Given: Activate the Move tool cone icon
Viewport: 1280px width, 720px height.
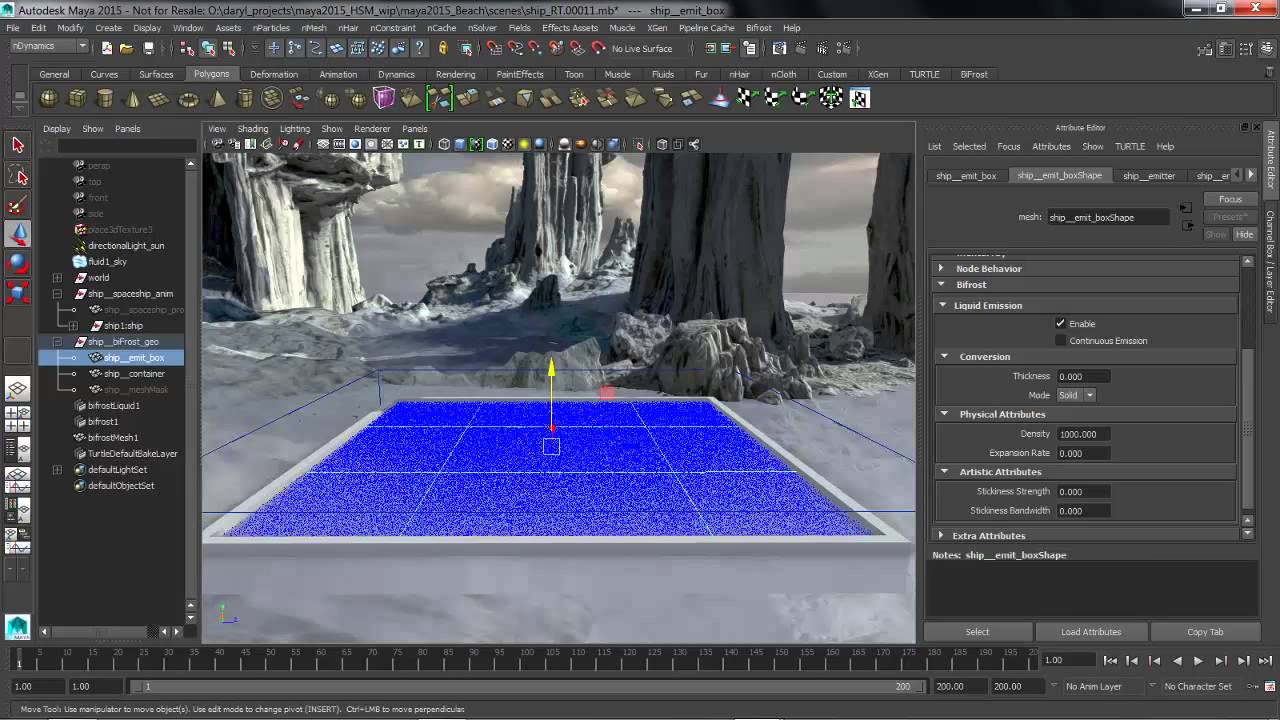Looking at the screenshot, I should click(x=17, y=234).
